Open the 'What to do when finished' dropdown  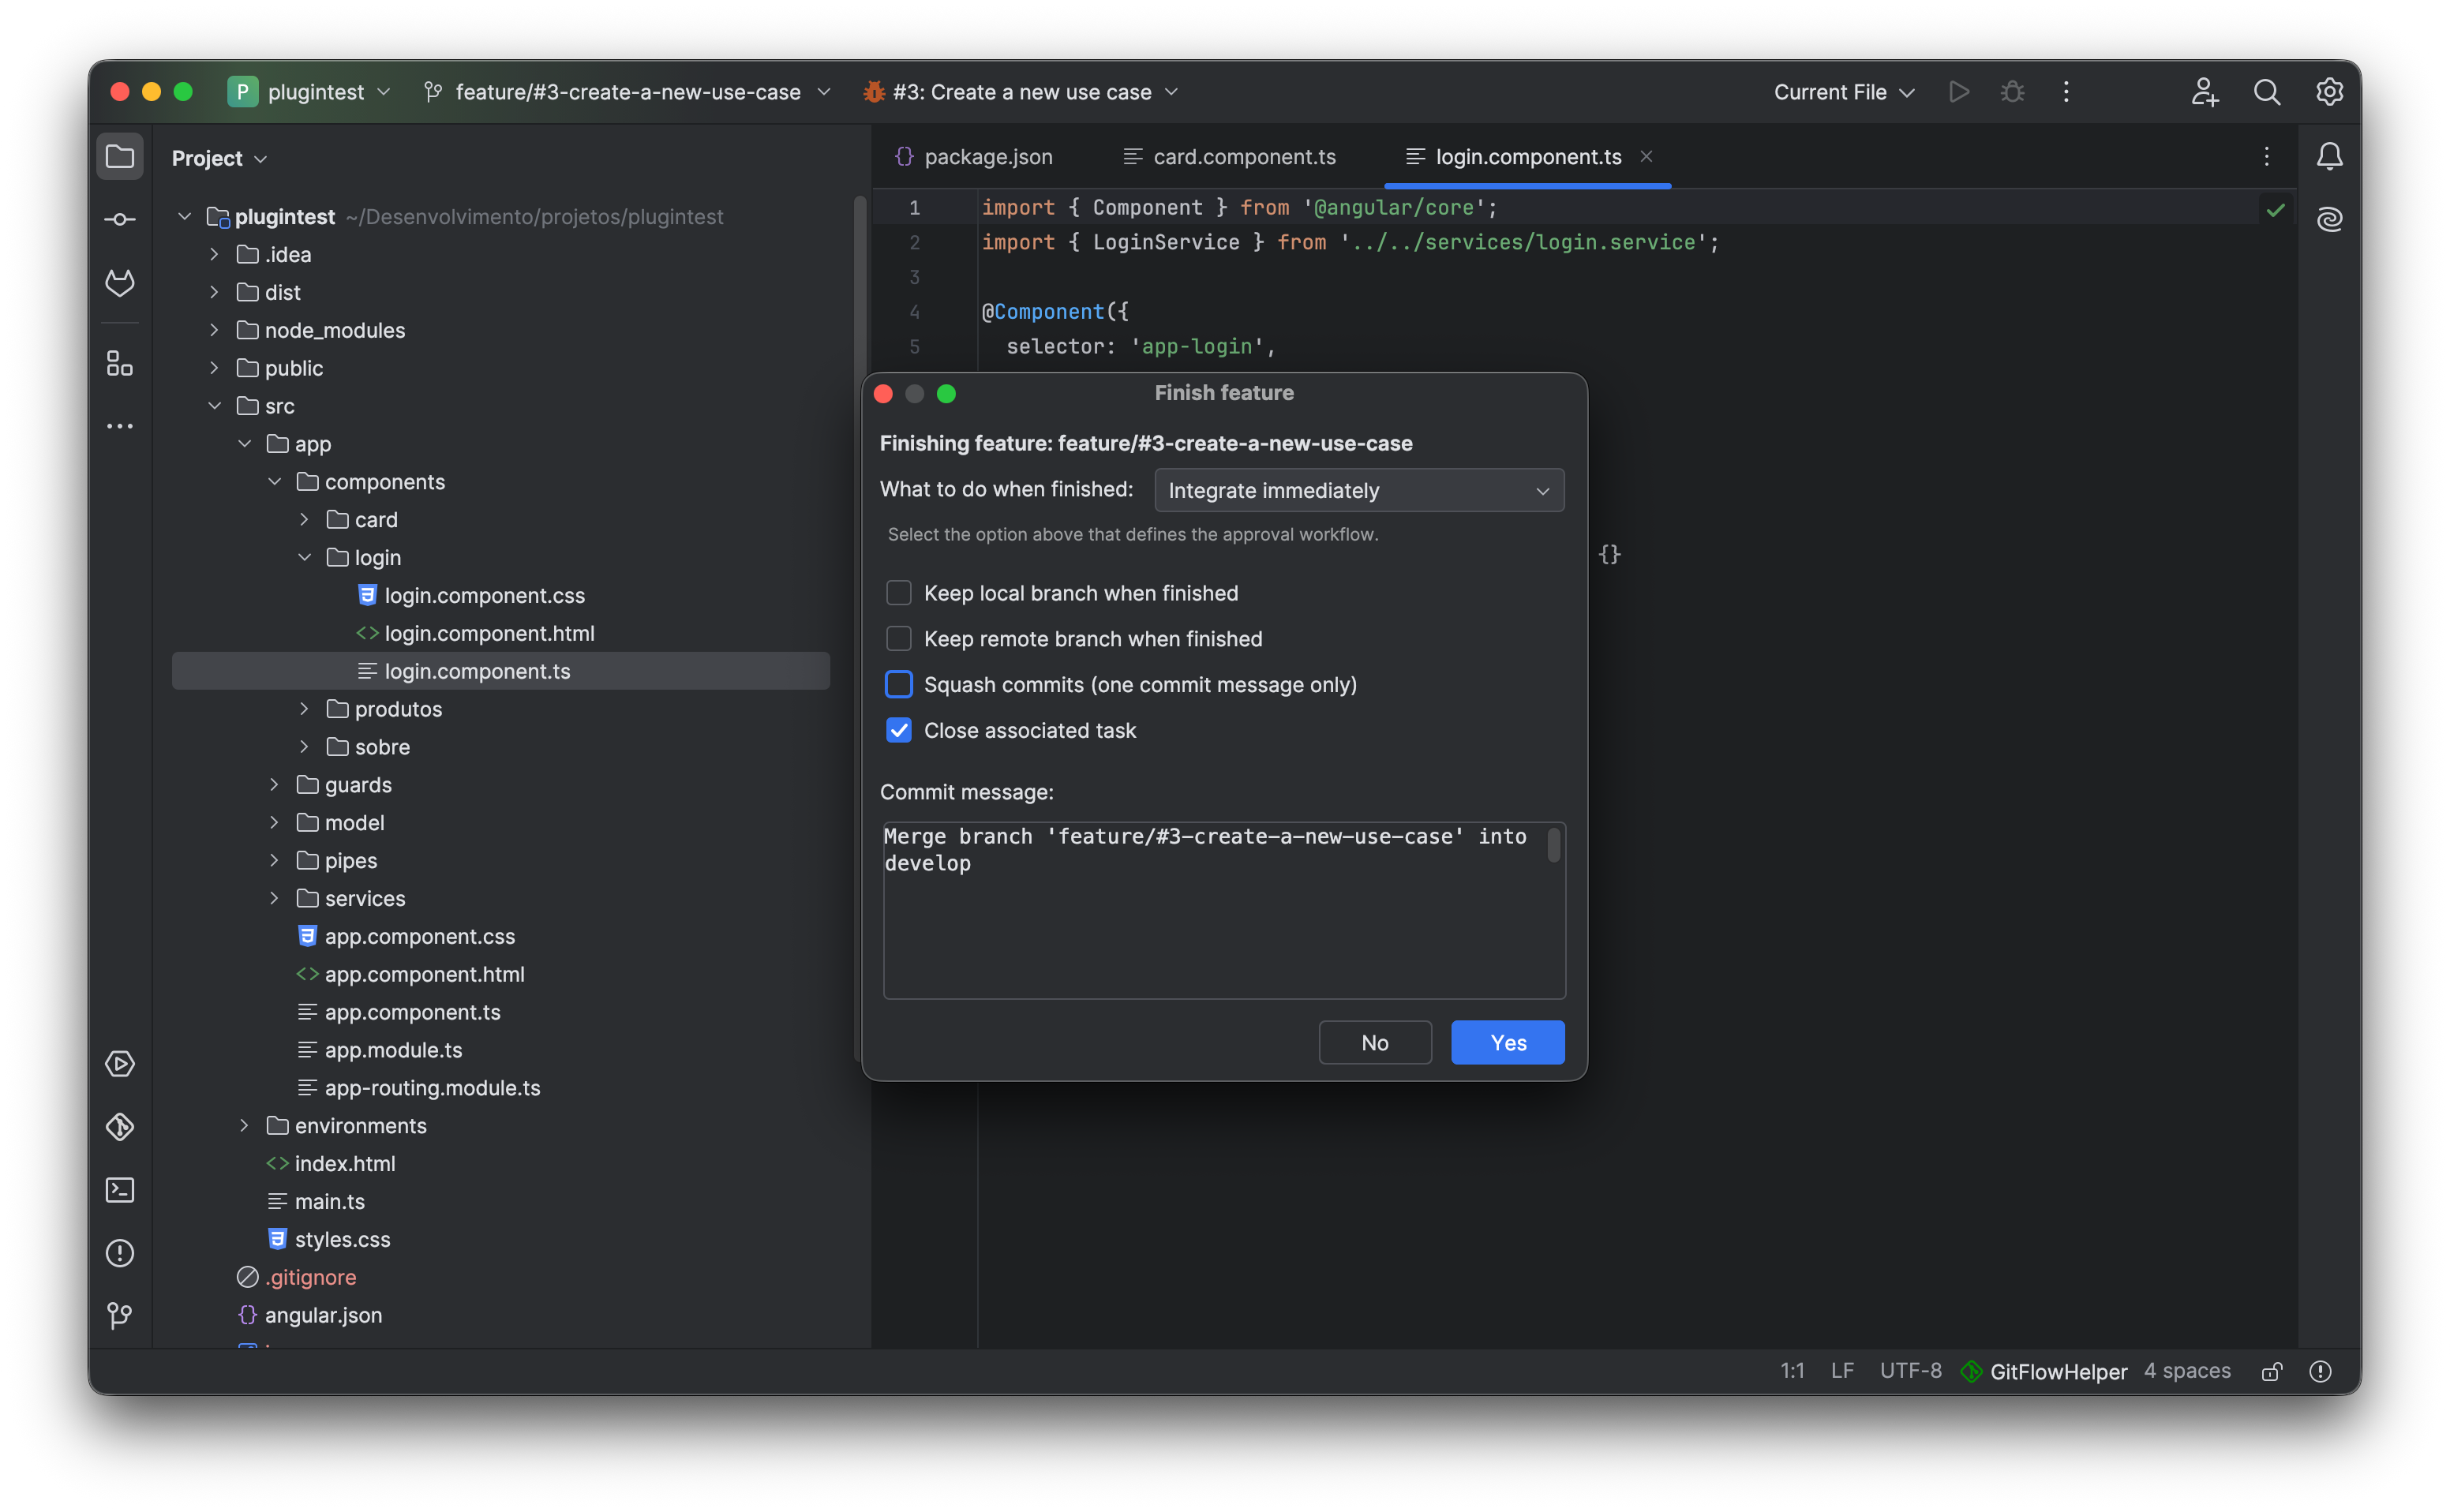pos(1359,491)
